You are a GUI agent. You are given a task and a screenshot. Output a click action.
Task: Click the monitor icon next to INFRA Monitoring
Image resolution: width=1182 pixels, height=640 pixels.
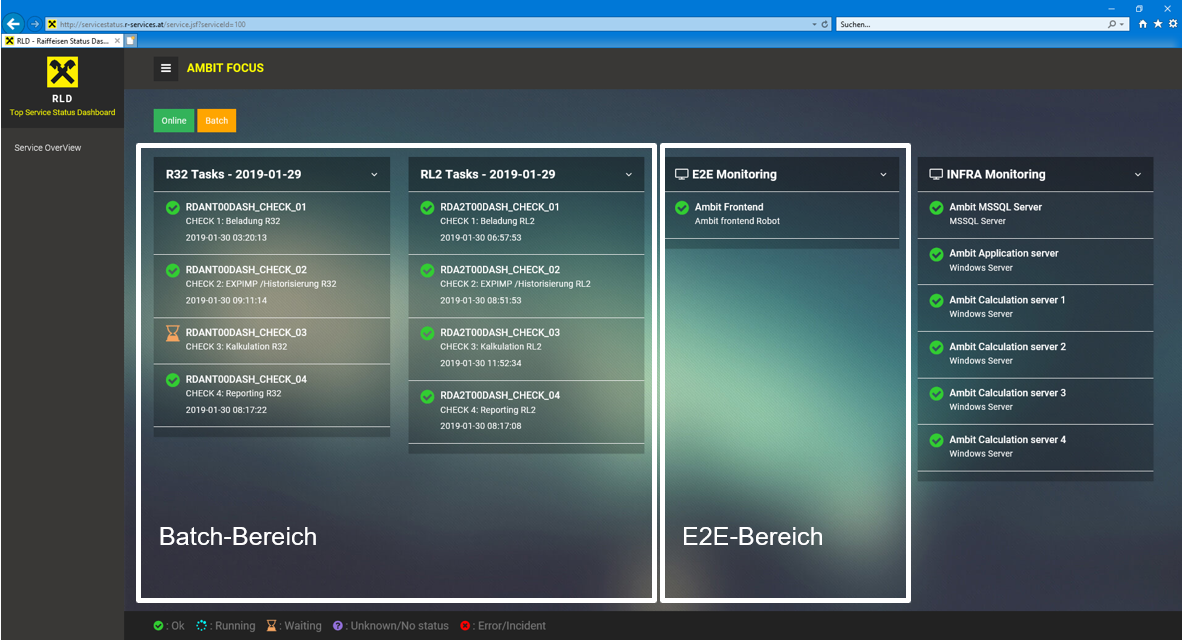pos(935,174)
